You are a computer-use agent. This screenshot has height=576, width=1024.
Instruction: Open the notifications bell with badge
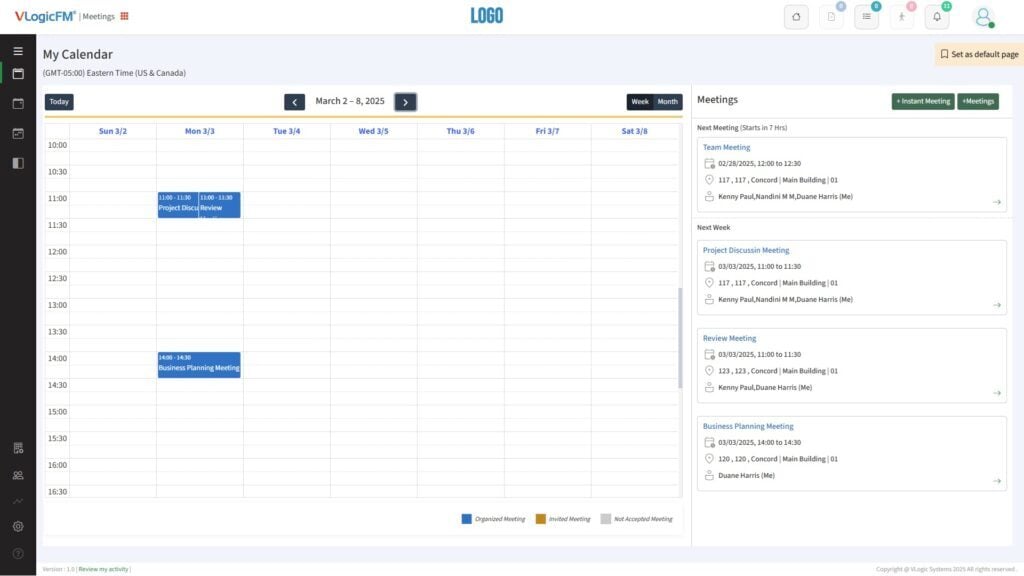938,17
